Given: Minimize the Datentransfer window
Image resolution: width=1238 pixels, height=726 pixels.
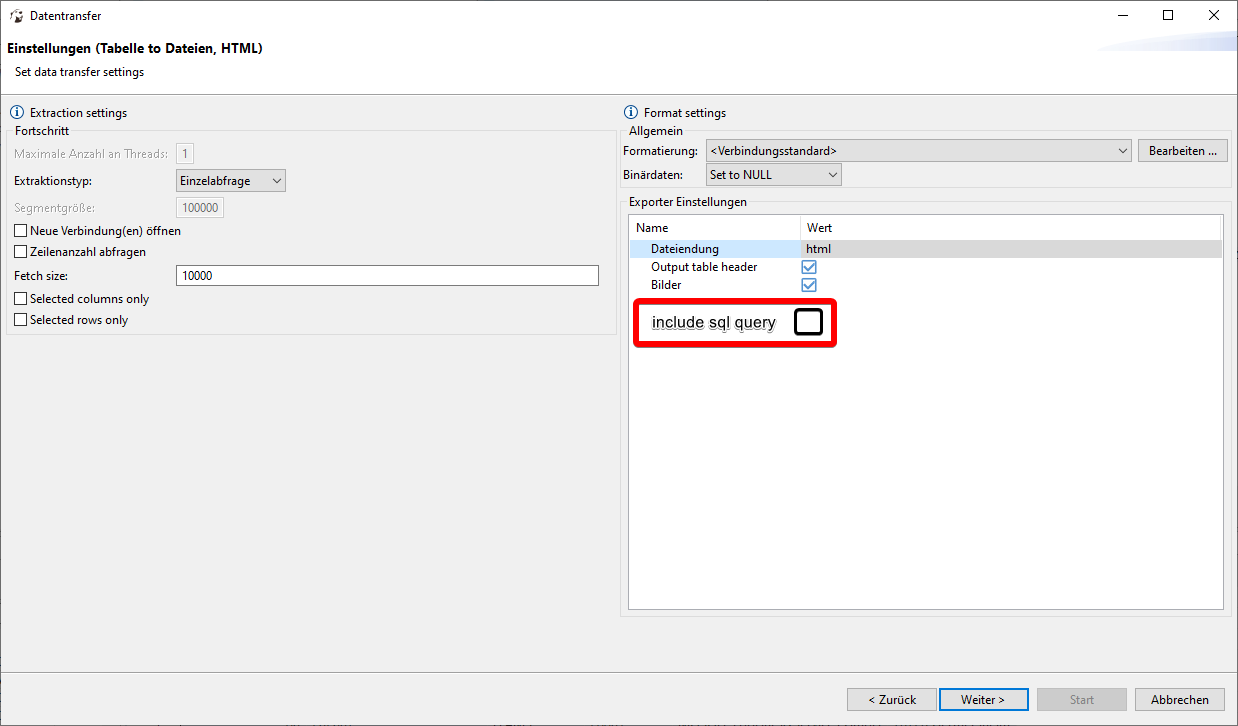Looking at the screenshot, I should [x=1122, y=16].
